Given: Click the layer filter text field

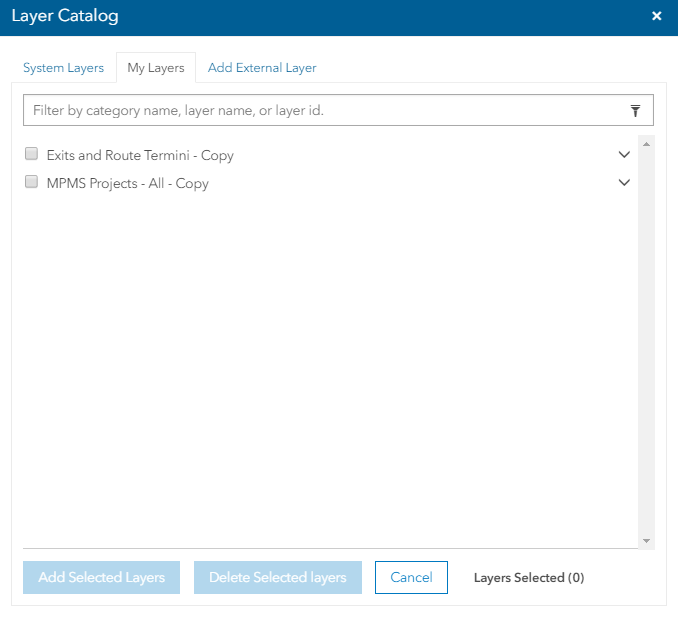Looking at the screenshot, I should click(x=320, y=110).
